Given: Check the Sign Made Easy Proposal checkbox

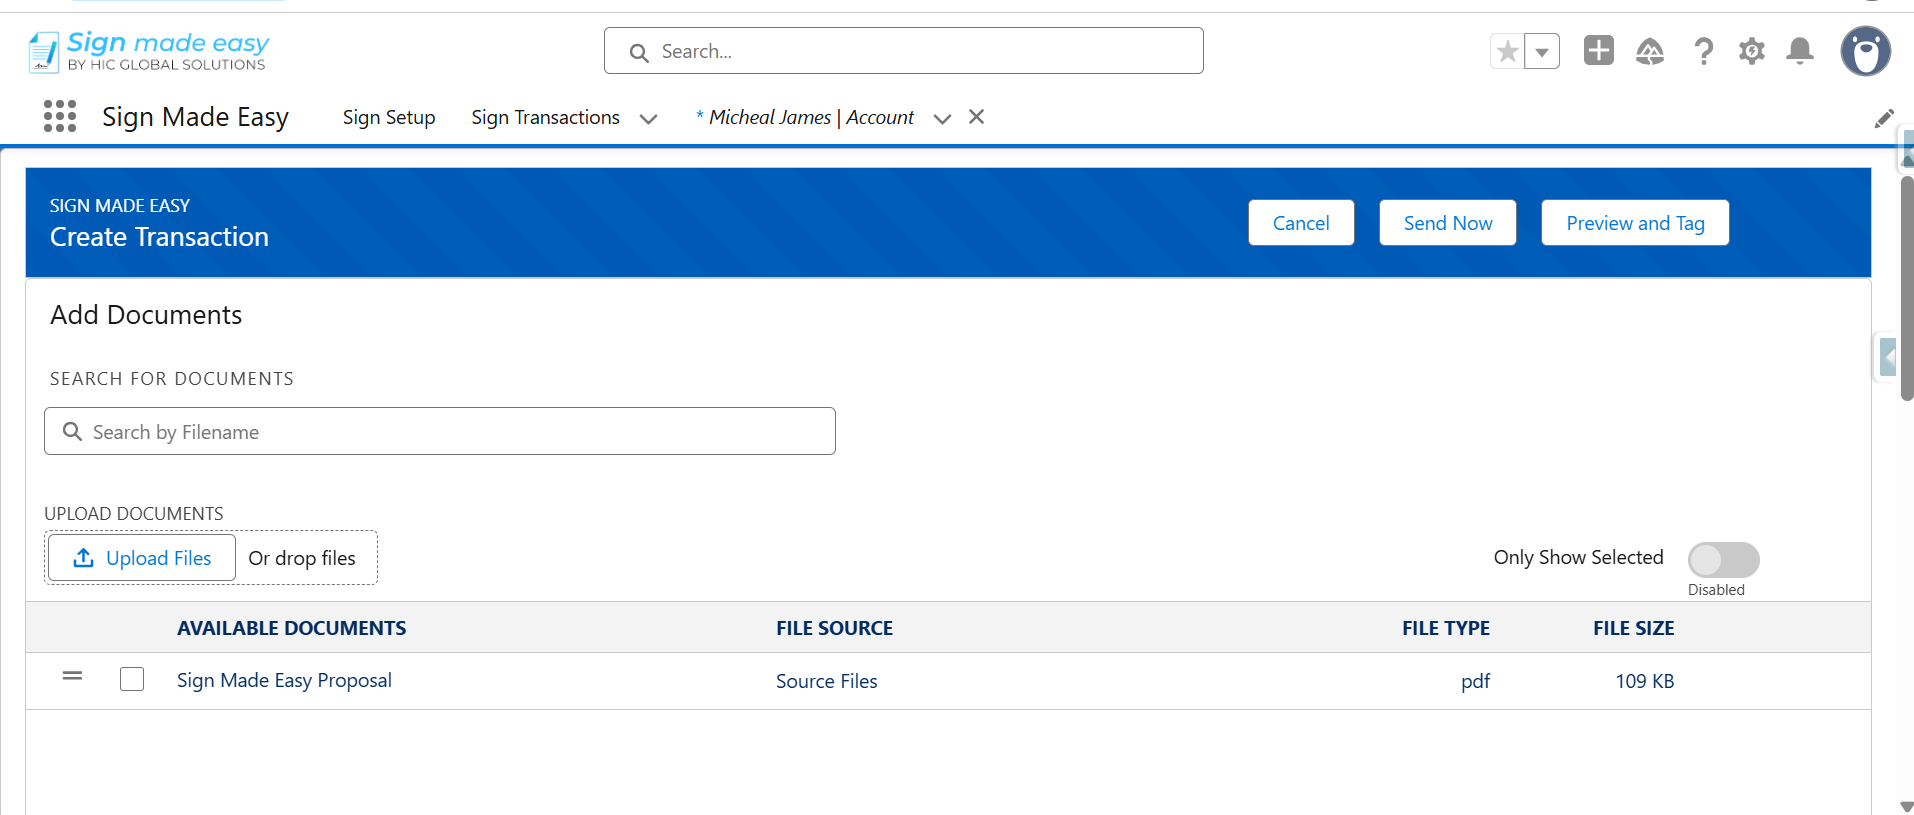Looking at the screenshot, I should pyautogui.click(x=132, y=679).
